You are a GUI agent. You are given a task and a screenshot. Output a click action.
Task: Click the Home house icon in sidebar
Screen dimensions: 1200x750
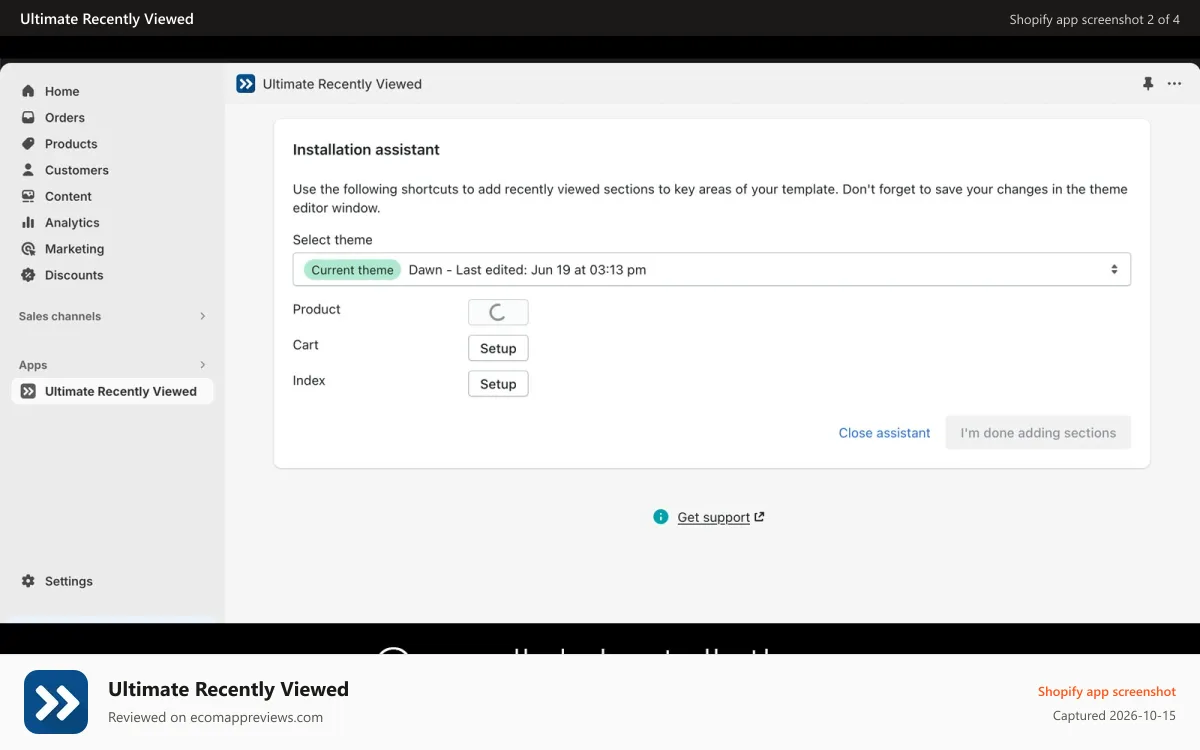[28, 91]
